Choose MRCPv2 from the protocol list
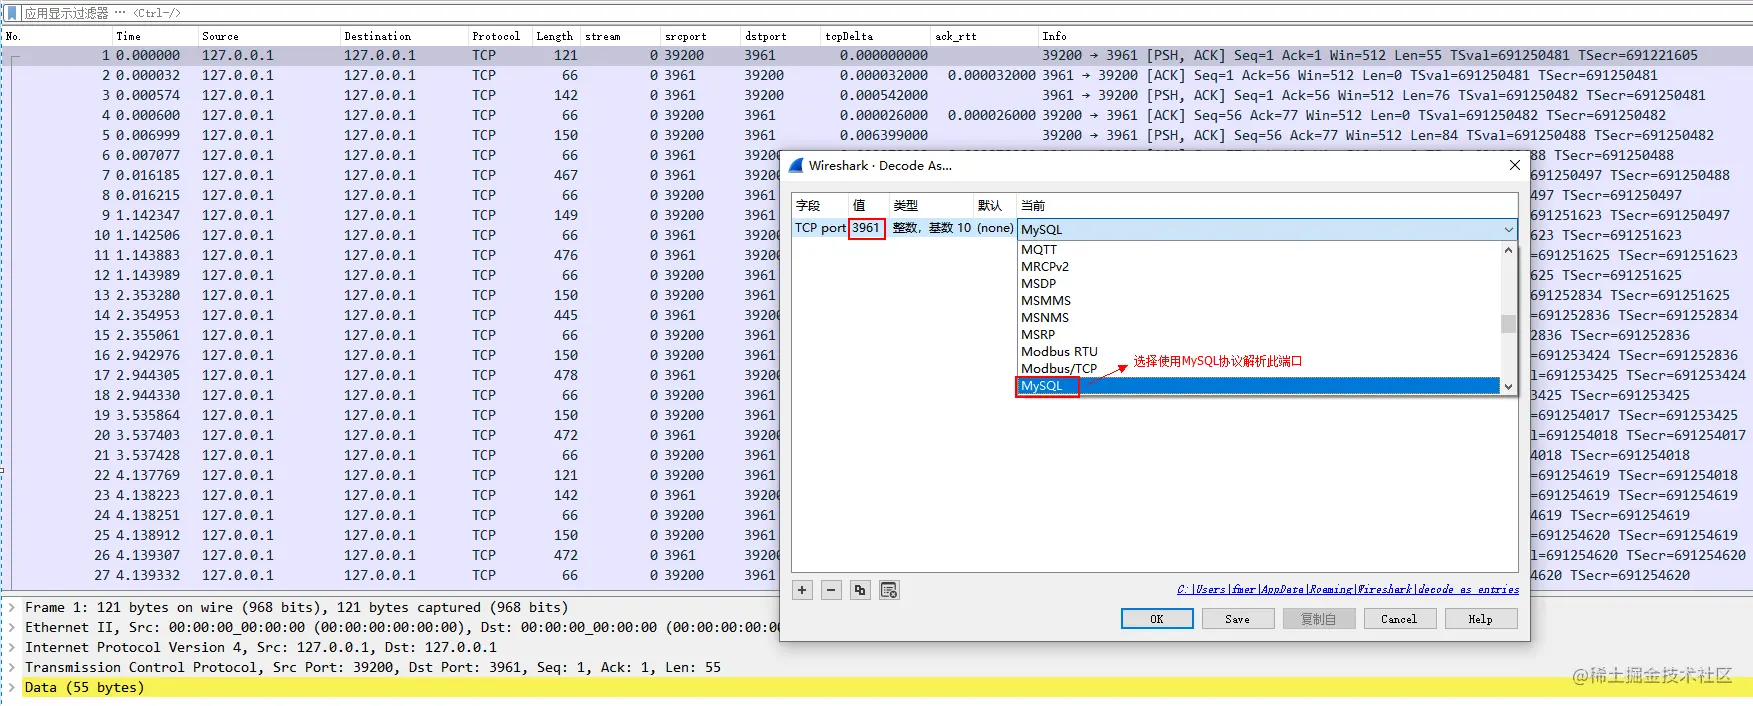This screenshot has height=706, width=1753. (x=1259, y=267)
